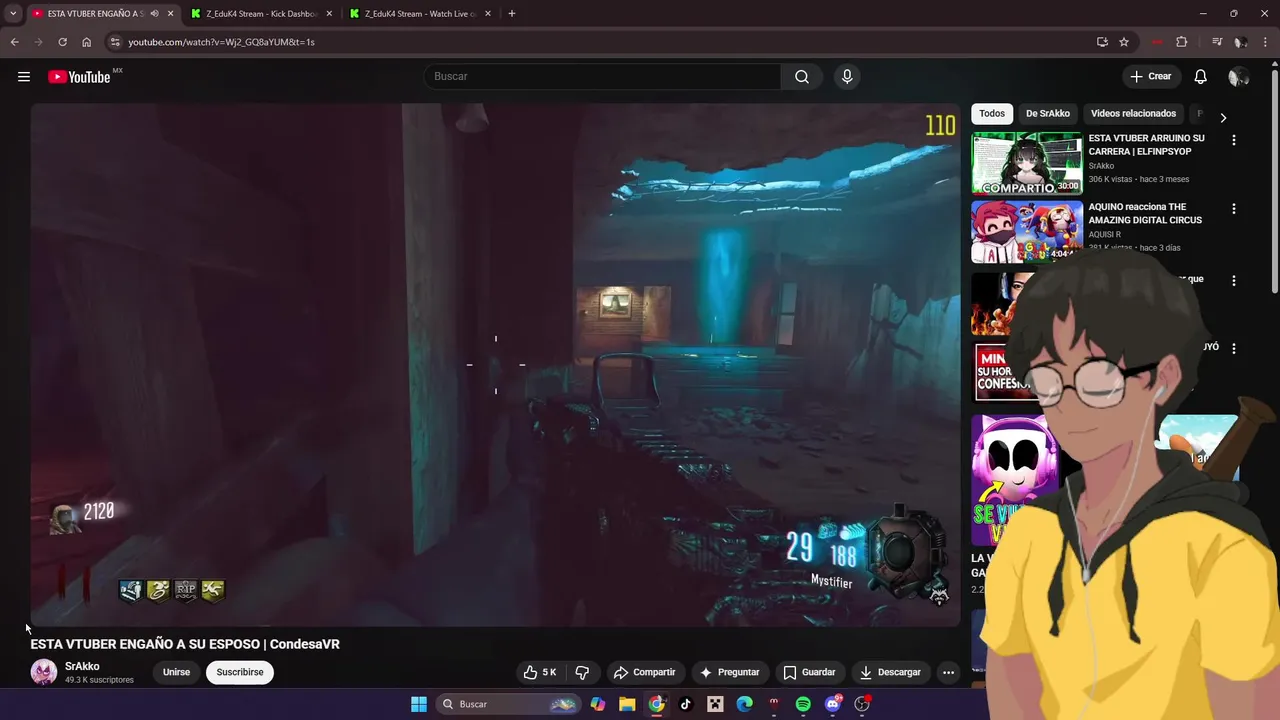Open Chrome media controls icon
The width and height of the screenshot is (1280, 720).
1216,42
